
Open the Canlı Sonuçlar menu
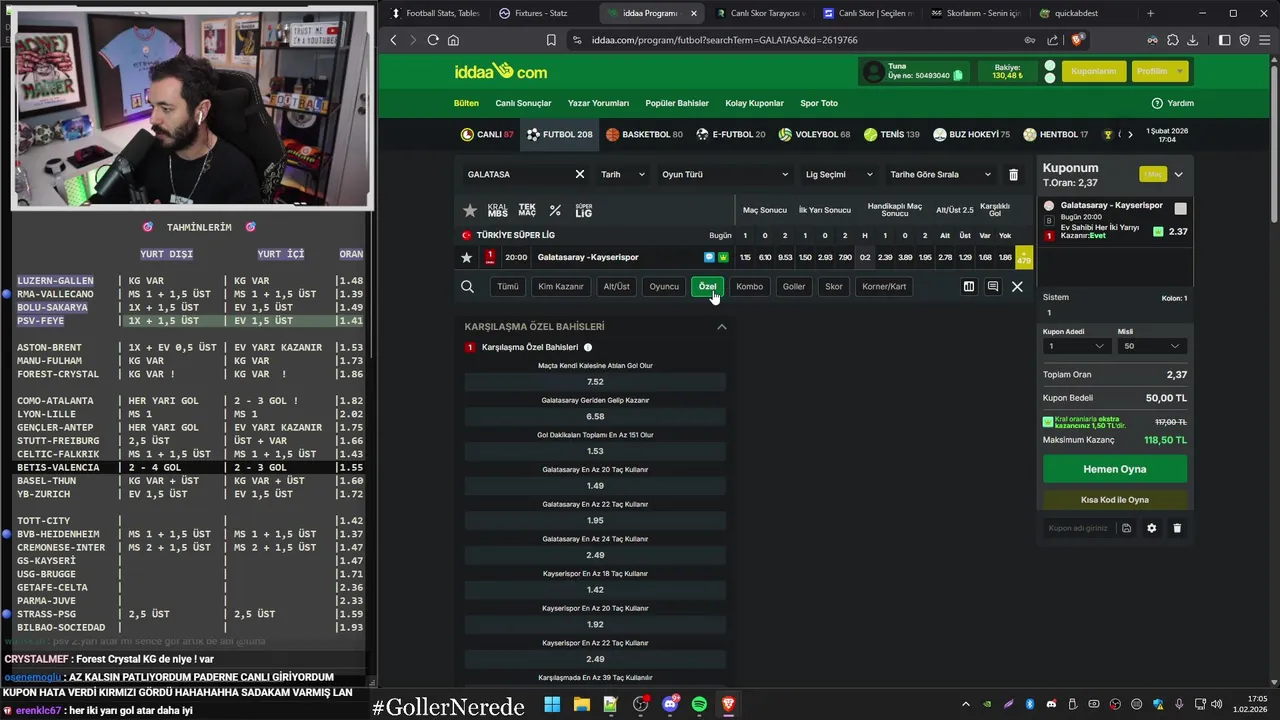click(523, 103)
